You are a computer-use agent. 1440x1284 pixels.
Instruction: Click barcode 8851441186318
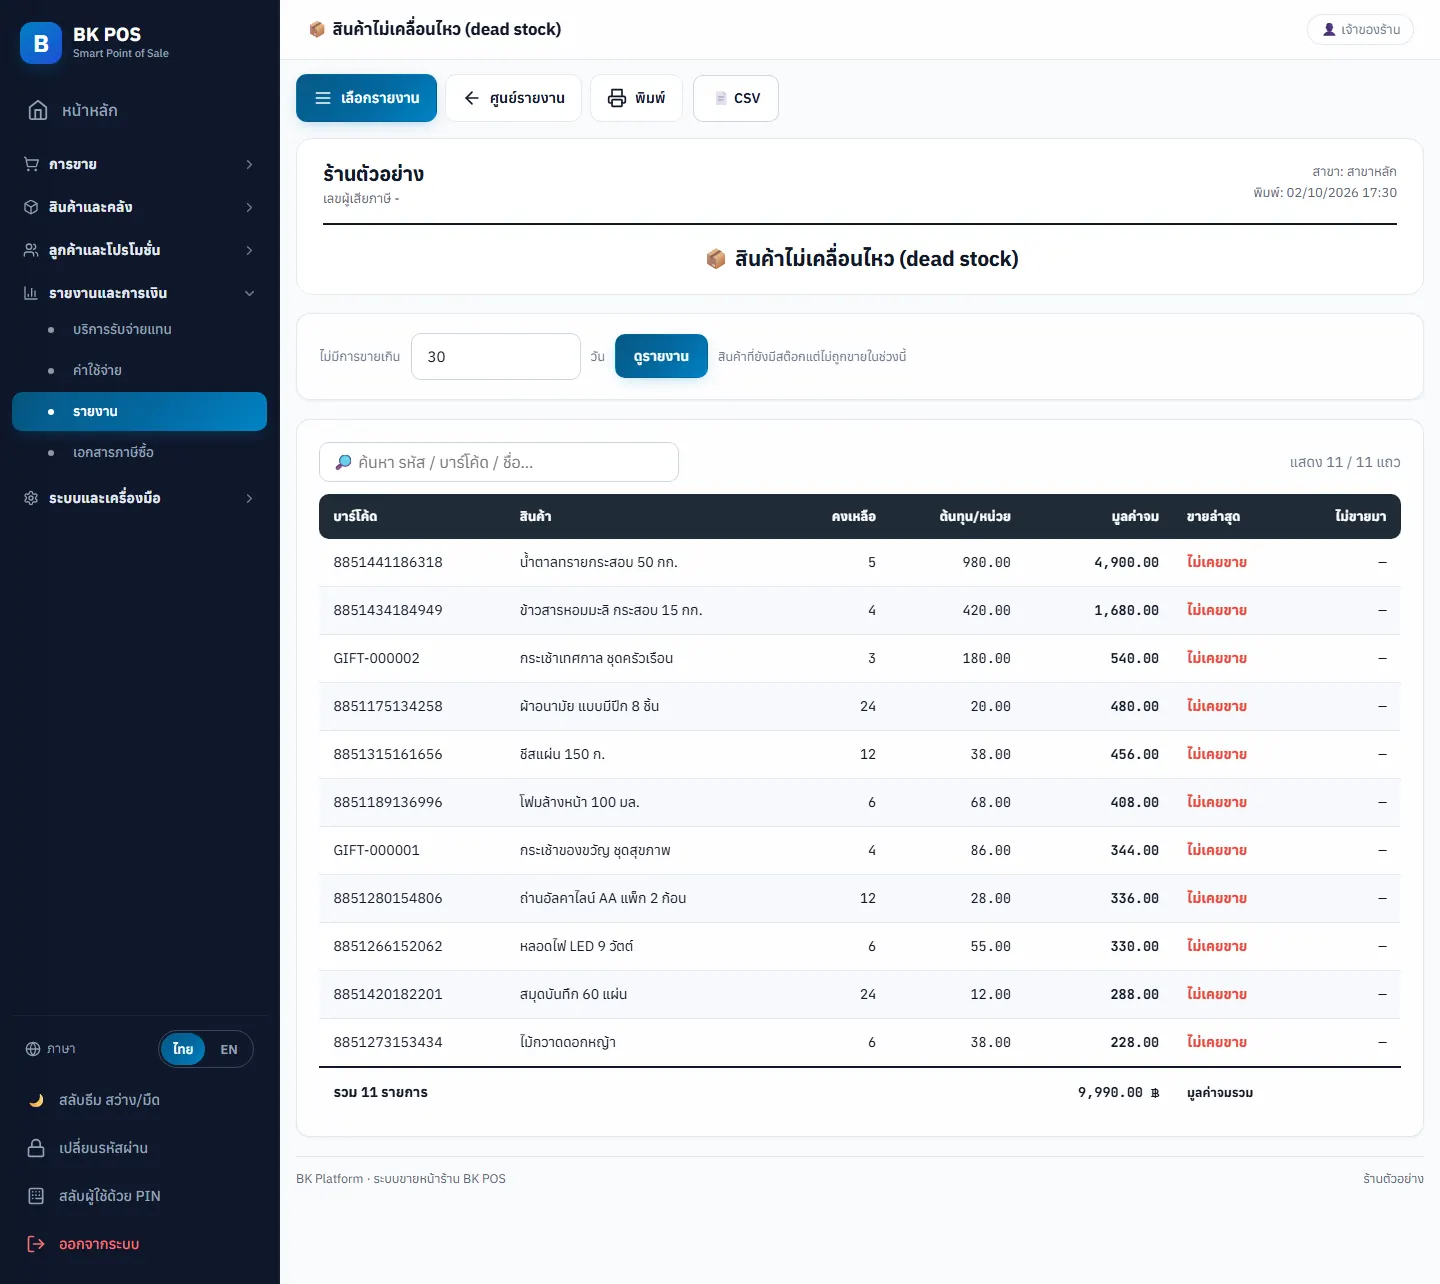pos(388,562)
